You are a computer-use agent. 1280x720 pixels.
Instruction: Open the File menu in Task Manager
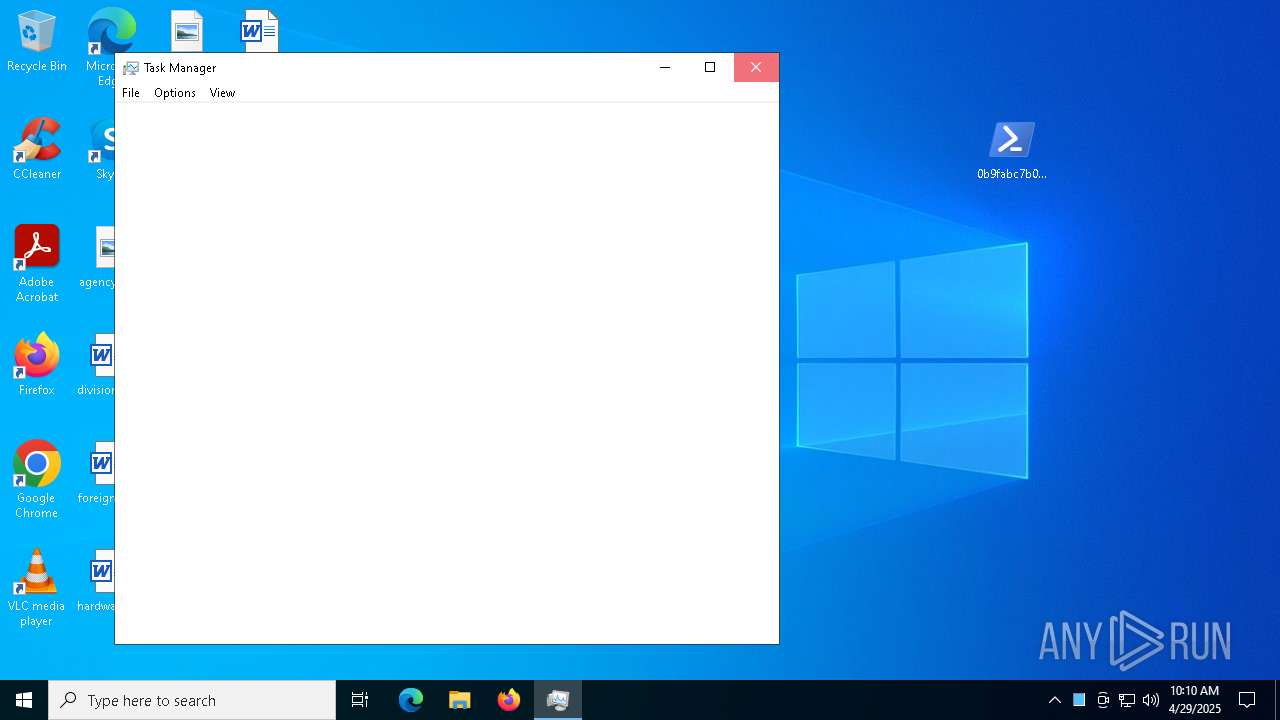click(131, 93)
